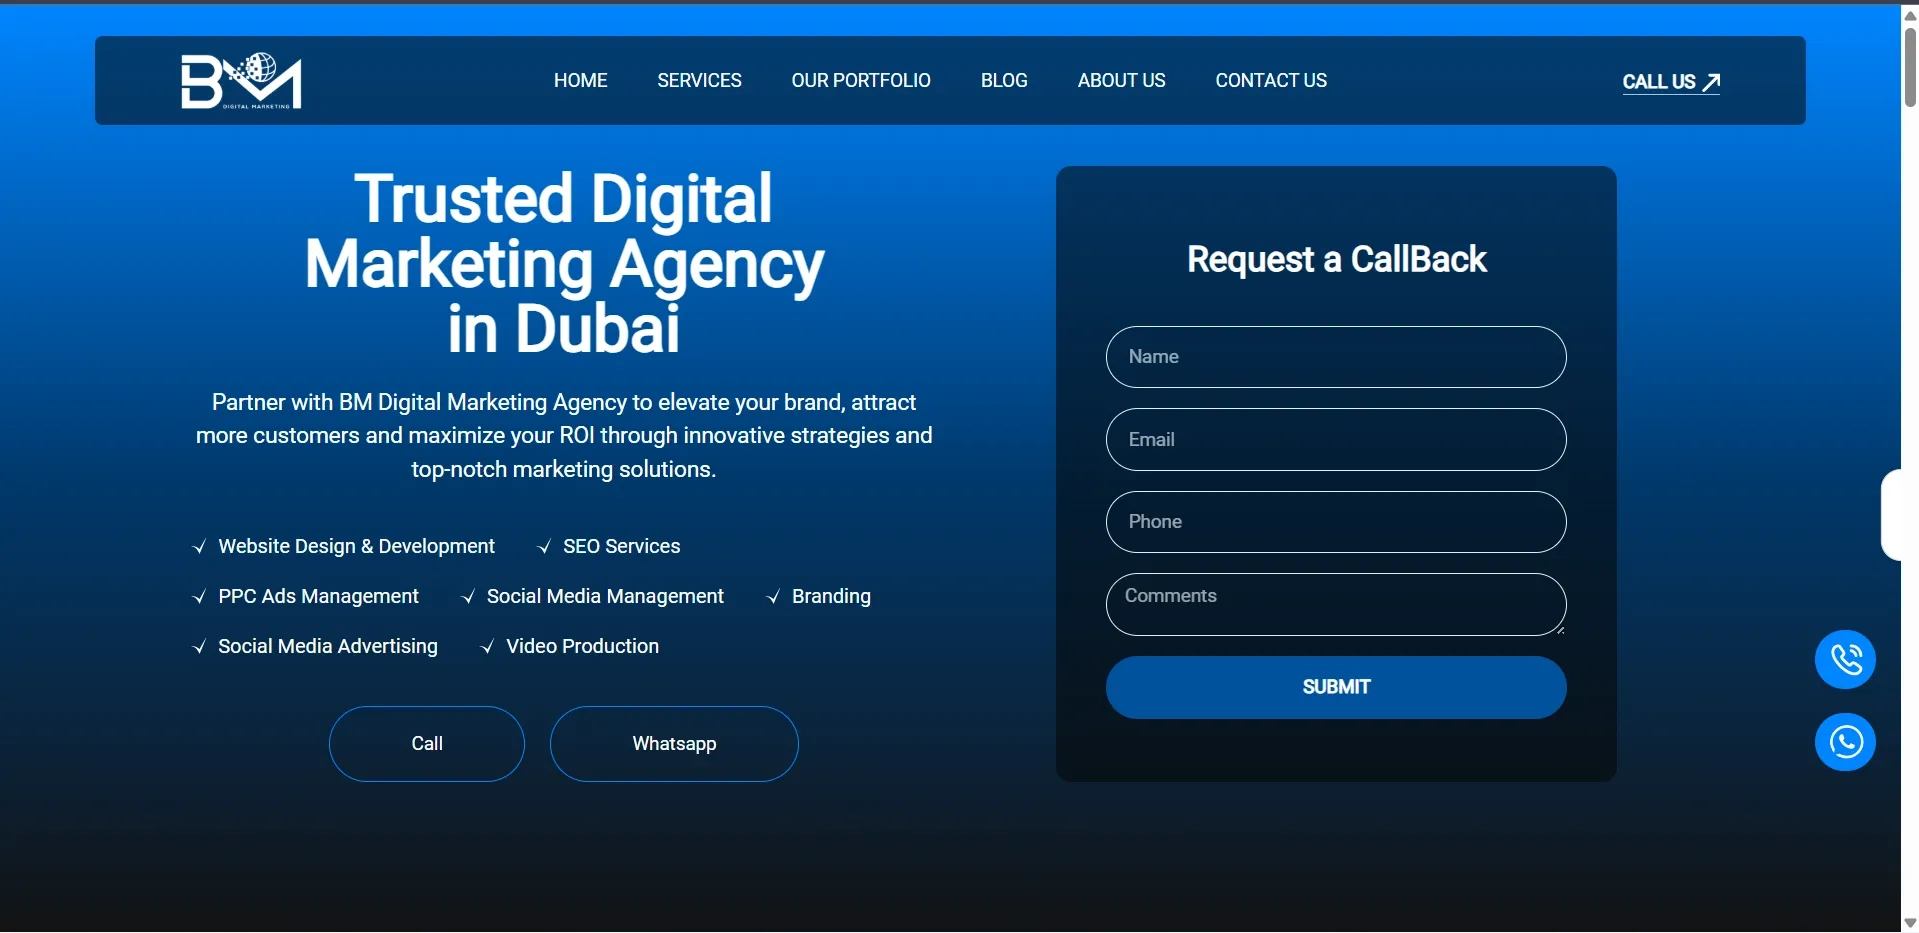Open the Blog page
This screenshot has width=1919, height=933.
click(1003, 80)
